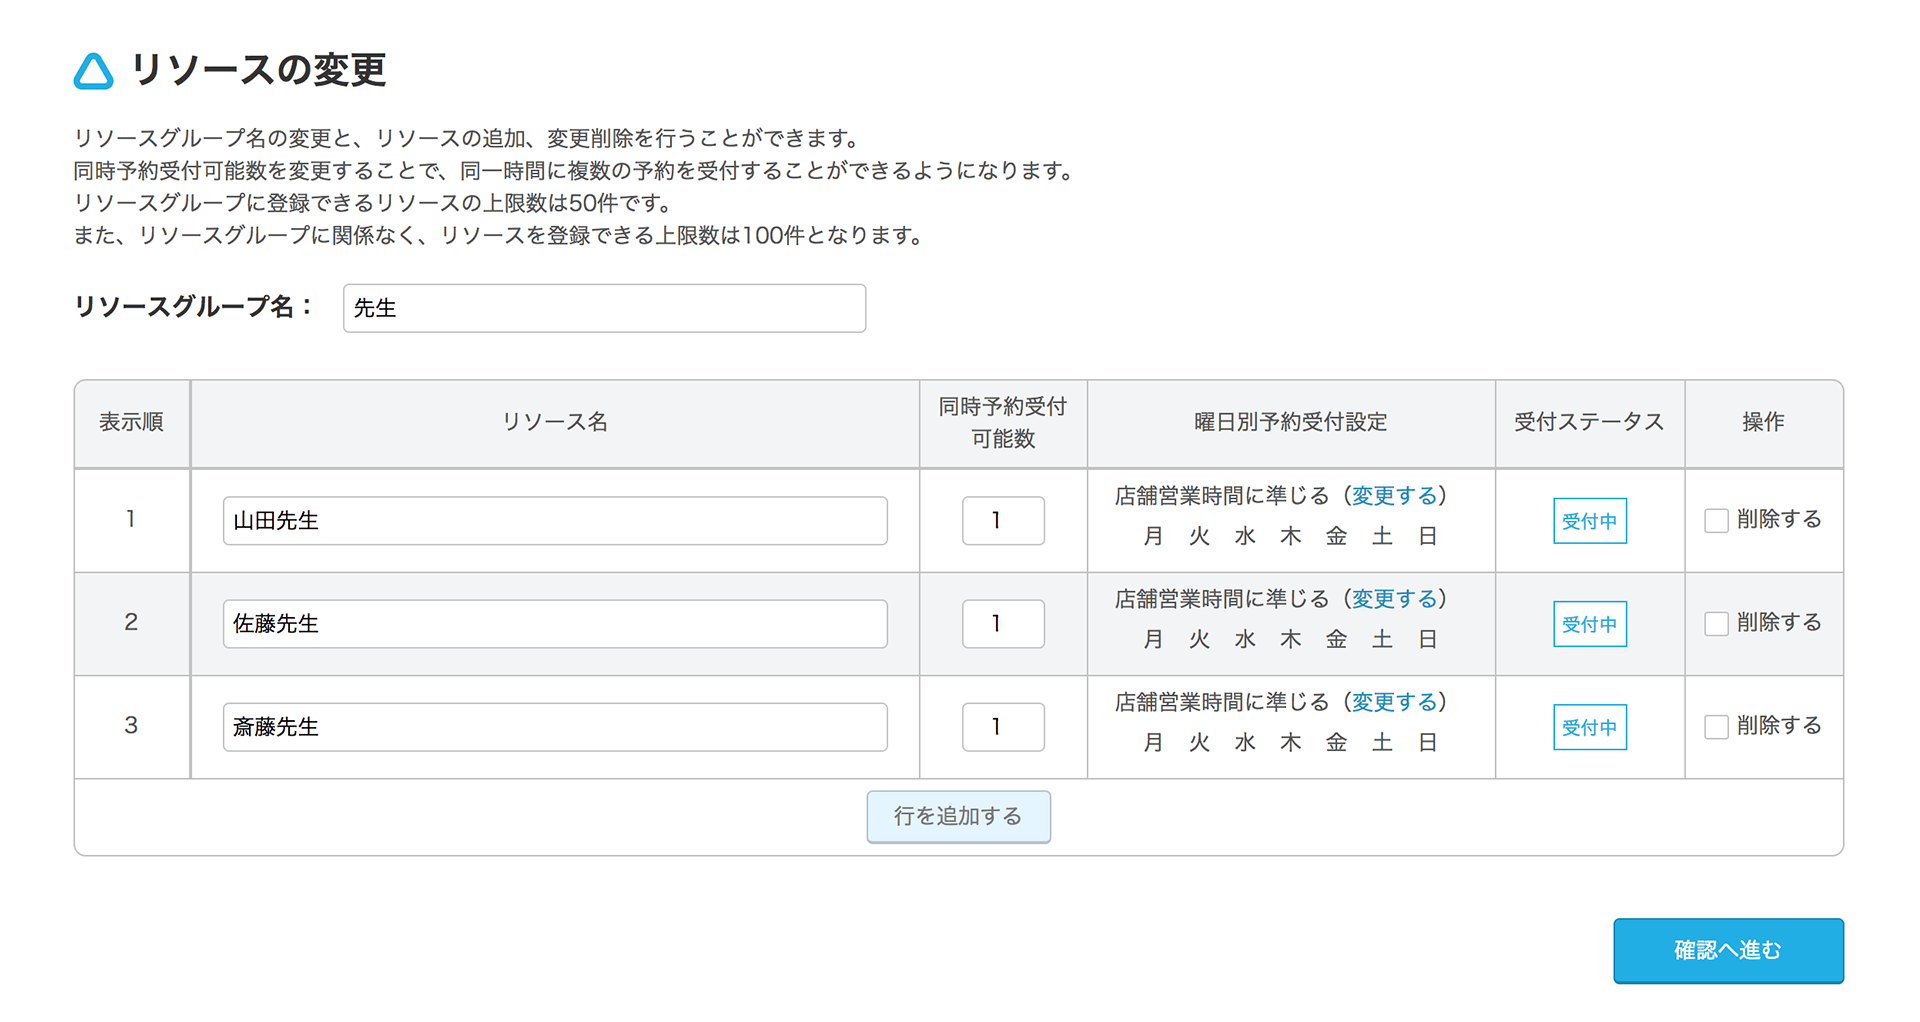1920x1022 pixels.
Task: Click the capacity field for 山田先生
Action: pos(1003,521)
